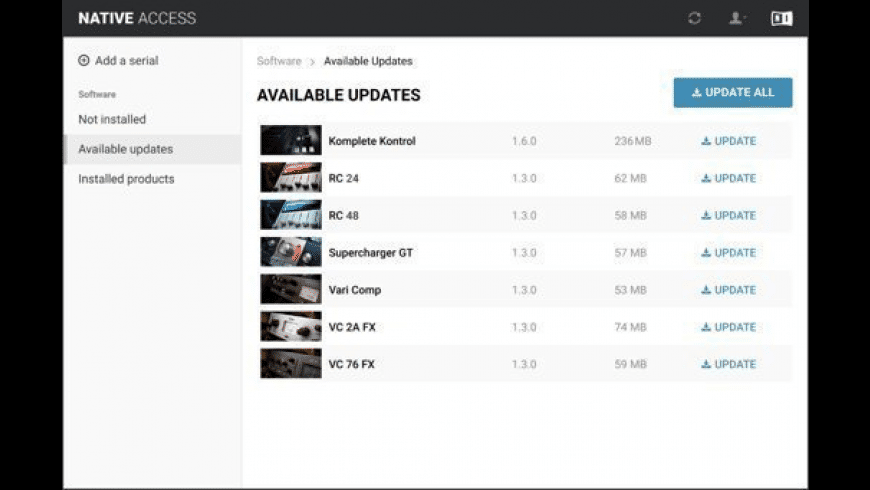Select Available updates in sidebar
The image size is (870, 490).
click(x=153, y=149)
